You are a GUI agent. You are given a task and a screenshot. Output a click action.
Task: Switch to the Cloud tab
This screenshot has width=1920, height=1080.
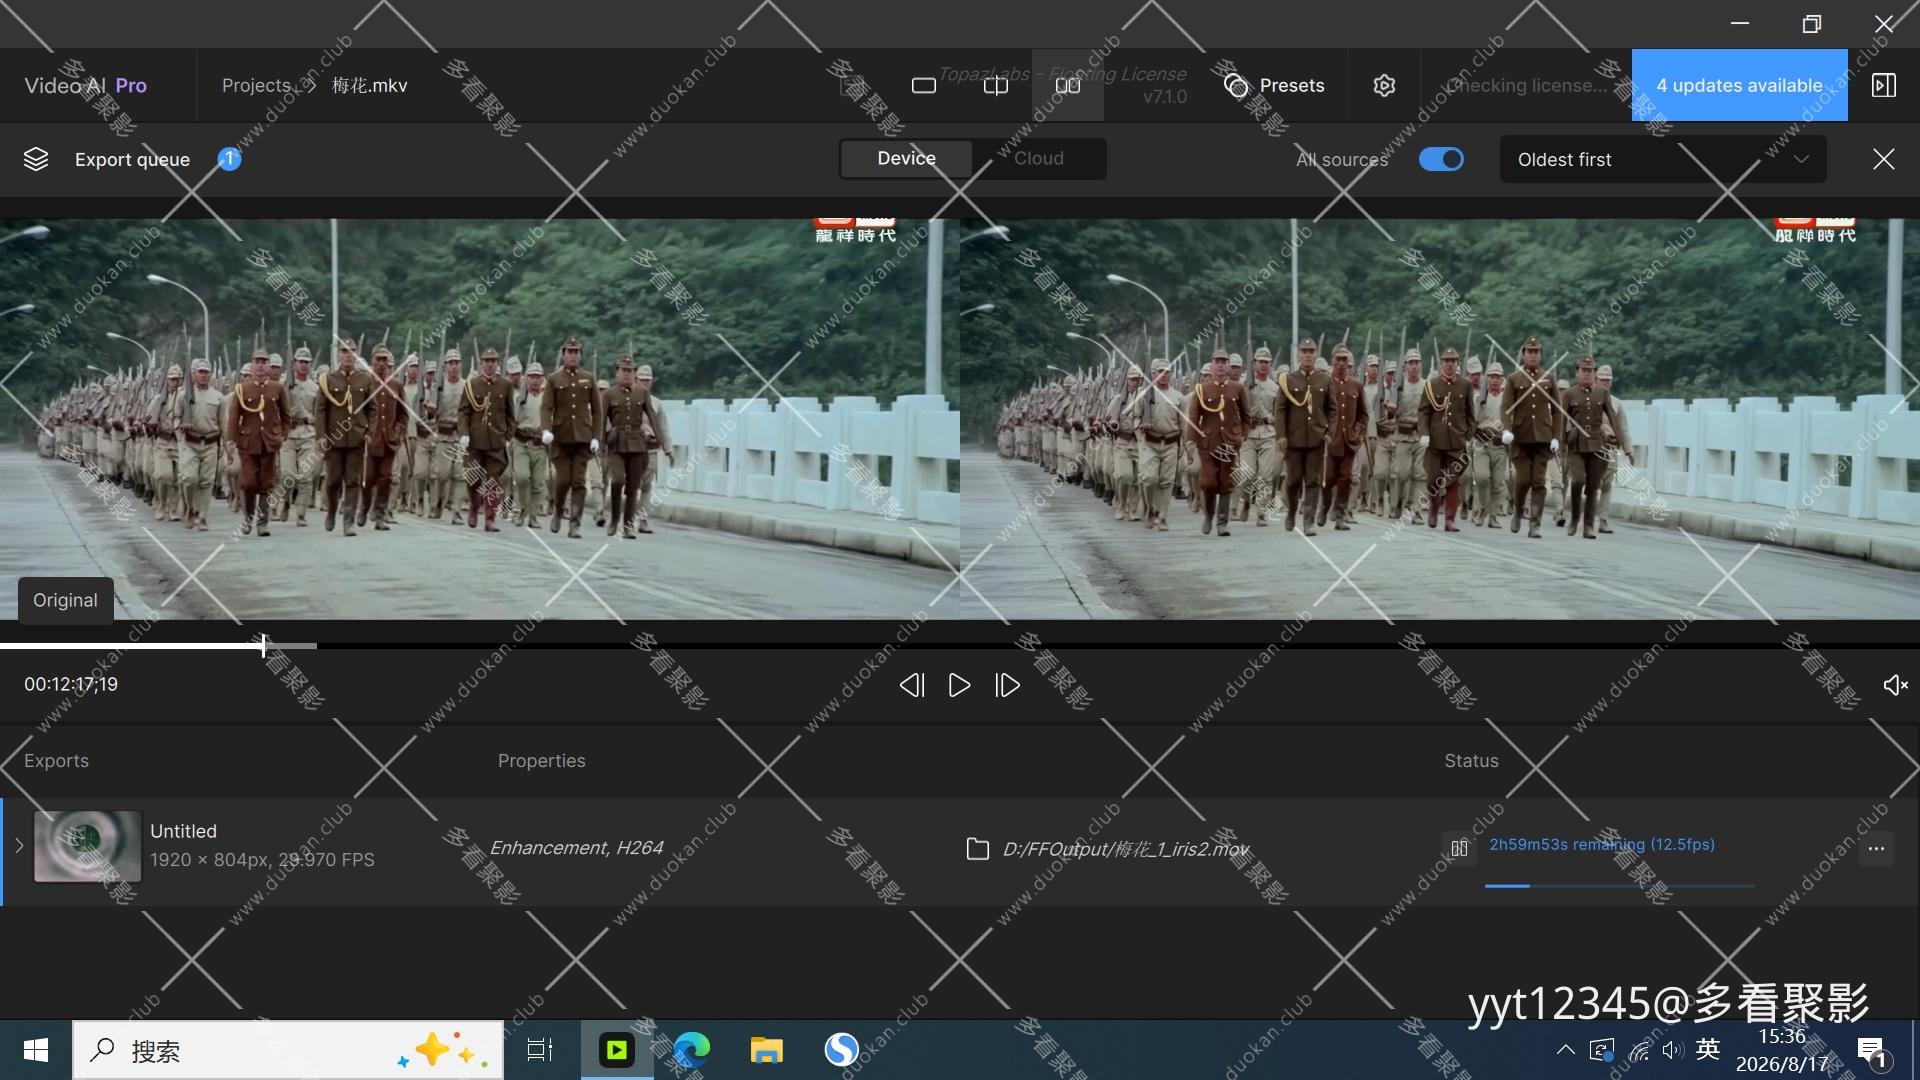click(x=1039, y=158)
